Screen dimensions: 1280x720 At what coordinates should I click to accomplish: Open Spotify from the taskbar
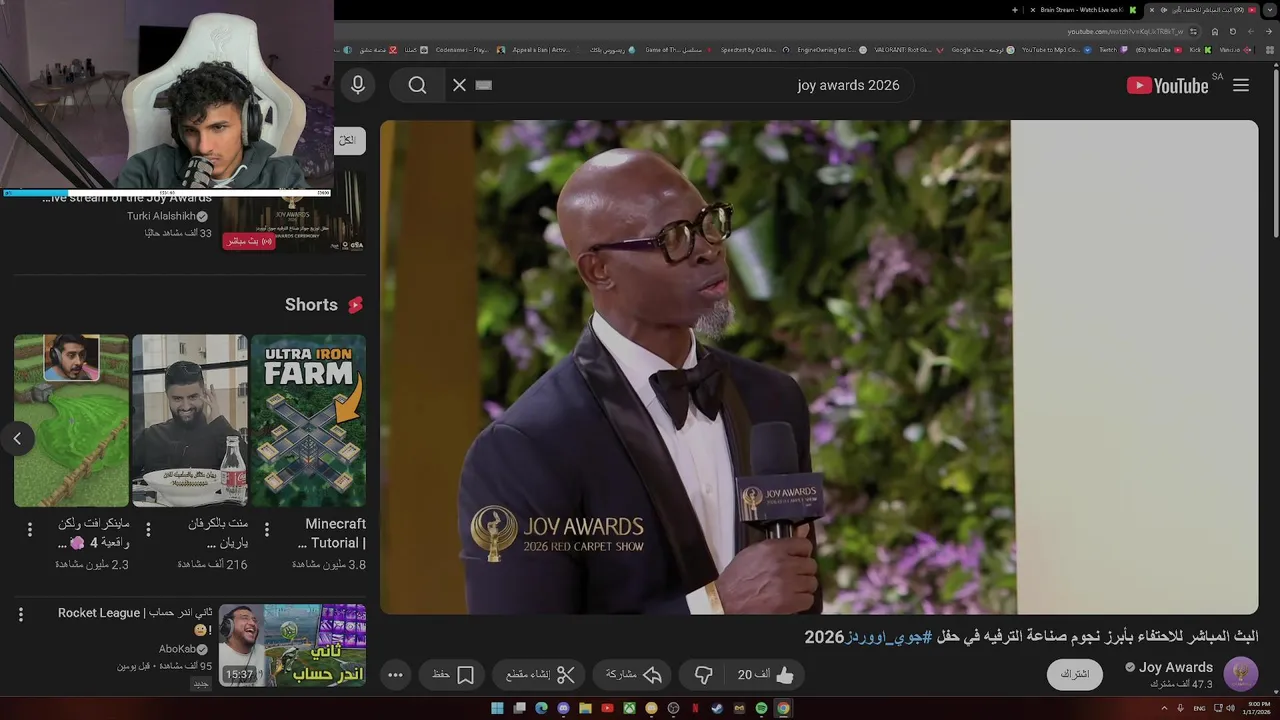[761, 708]
